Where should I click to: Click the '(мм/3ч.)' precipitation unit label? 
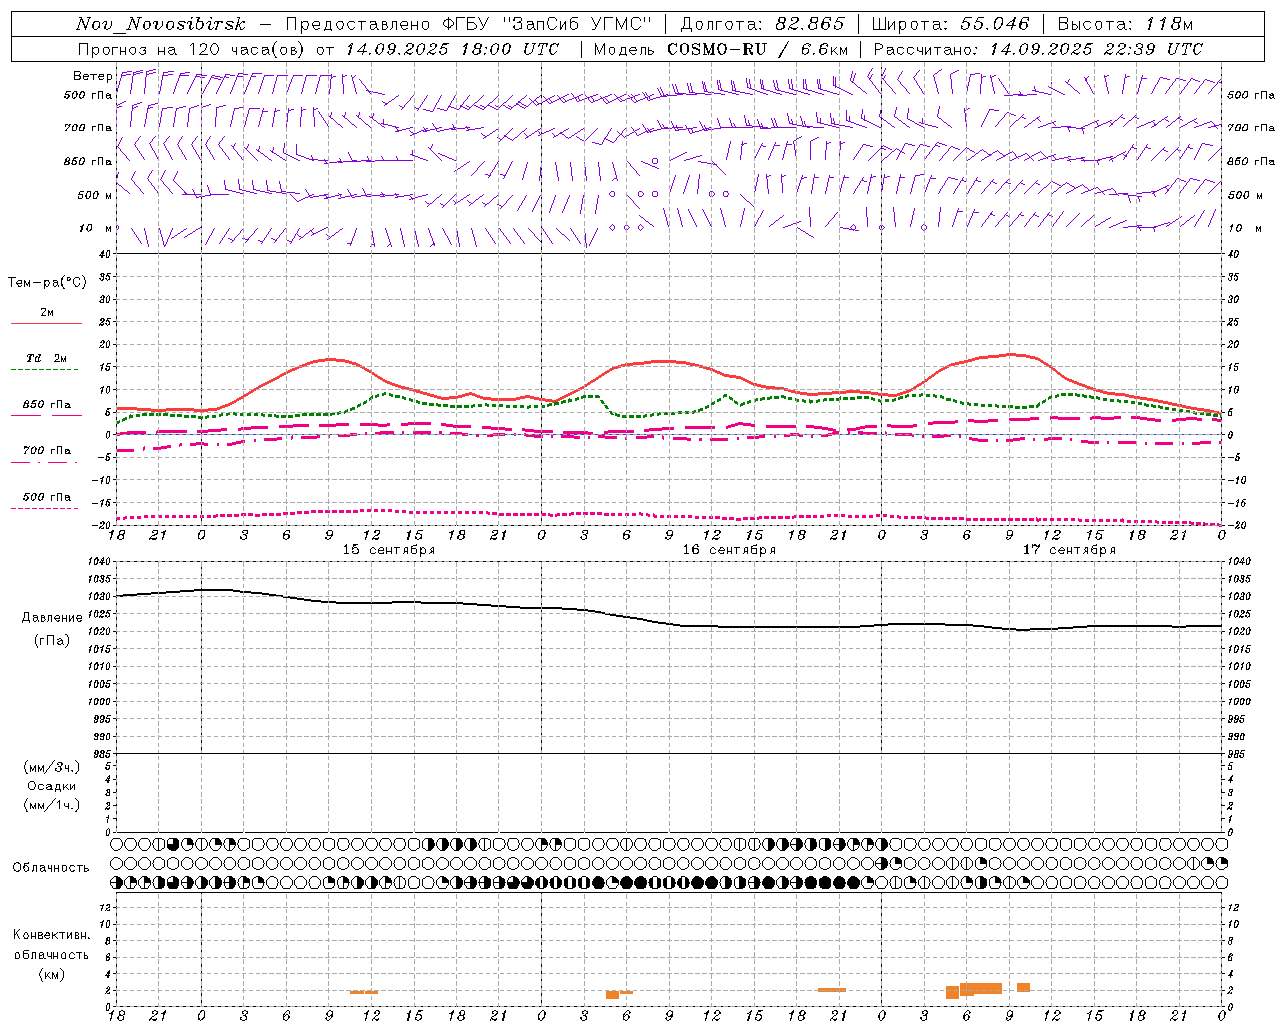coord(52,767)
